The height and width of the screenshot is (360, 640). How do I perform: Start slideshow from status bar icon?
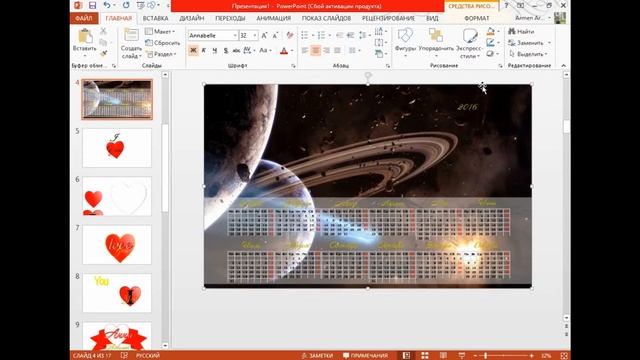(462, 356)
